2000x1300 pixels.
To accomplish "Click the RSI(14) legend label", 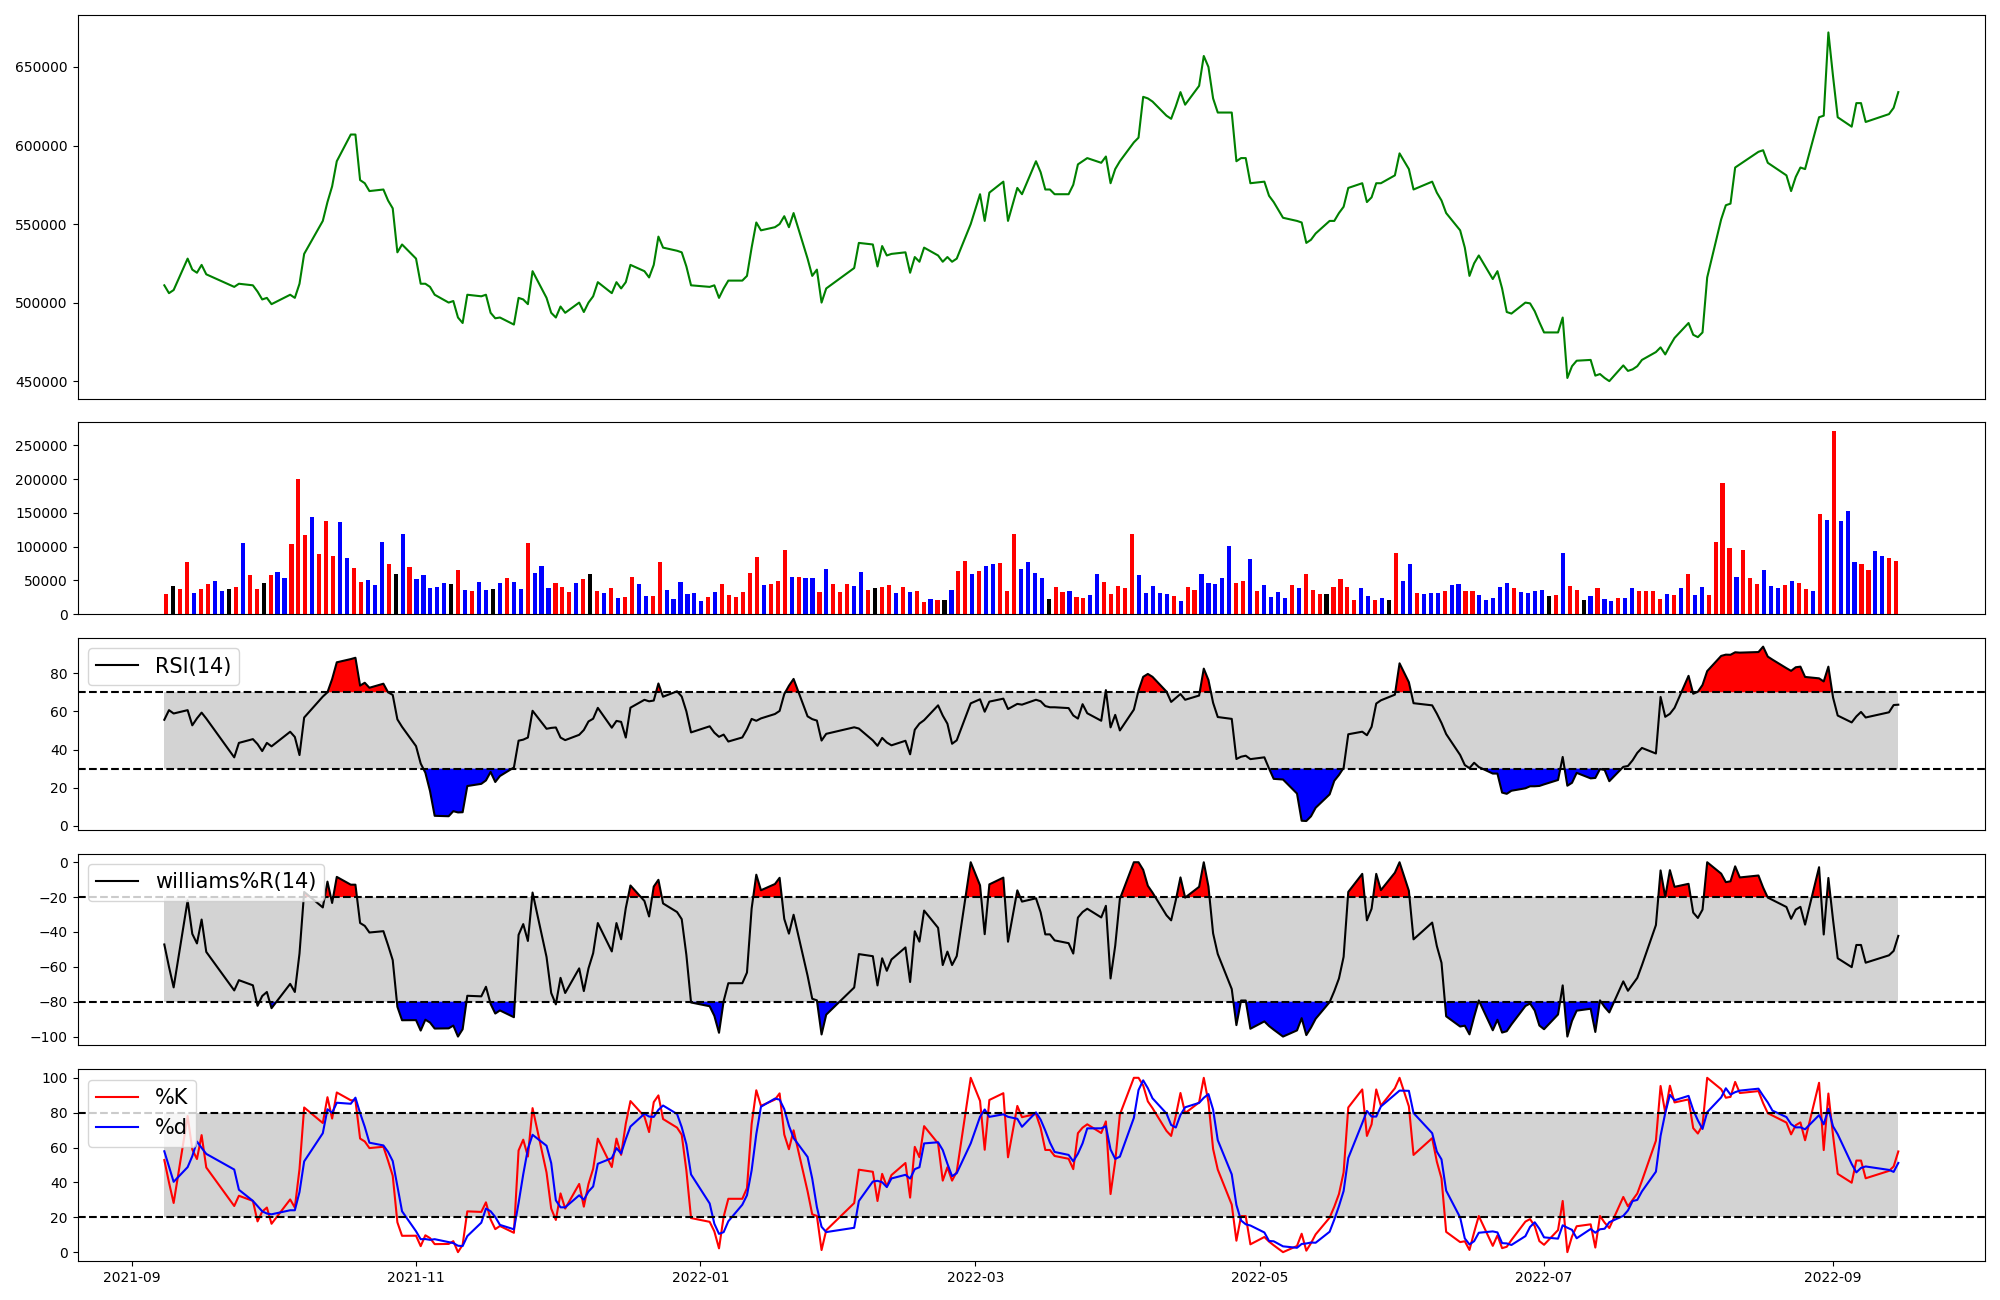I will (192, 666).
